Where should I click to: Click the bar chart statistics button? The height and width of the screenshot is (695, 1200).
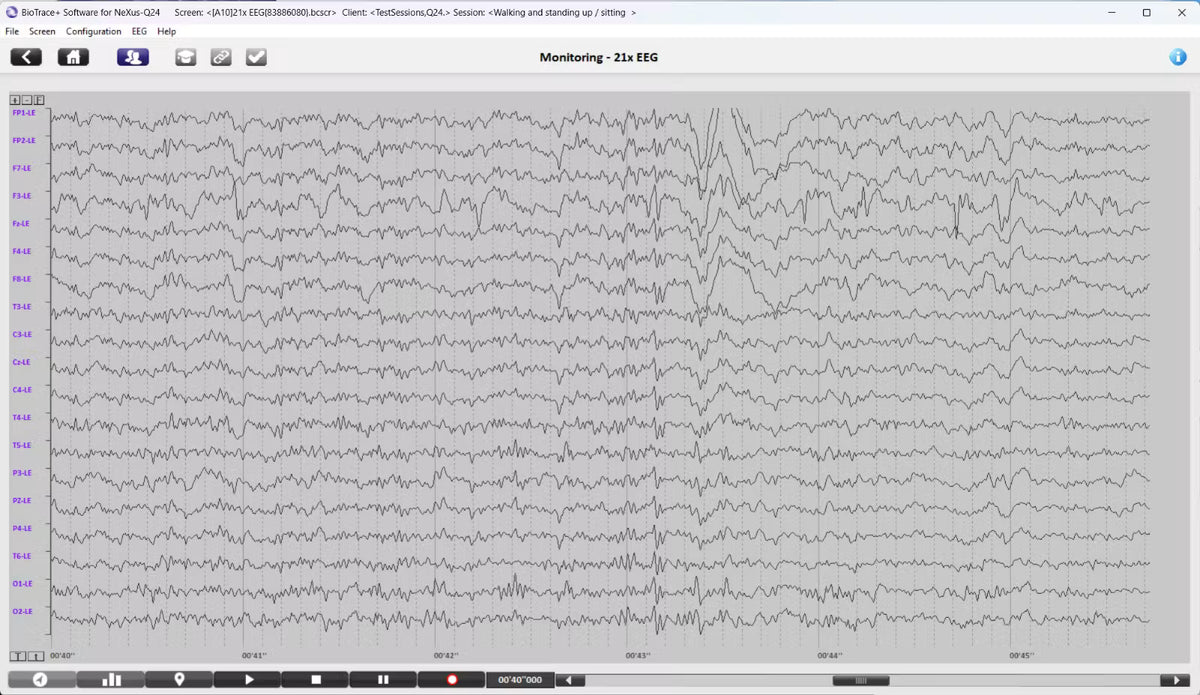[111, 679]
